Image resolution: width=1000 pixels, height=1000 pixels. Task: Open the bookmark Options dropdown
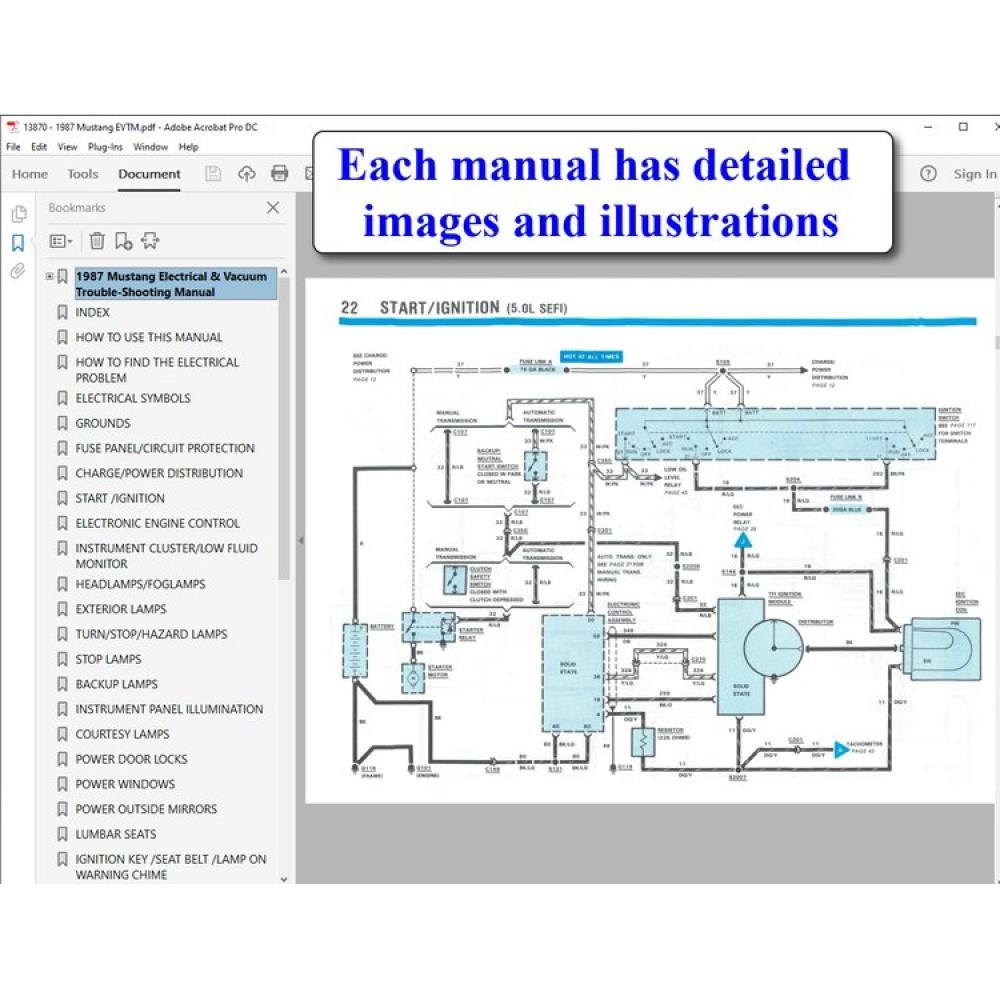coord(61,241)
